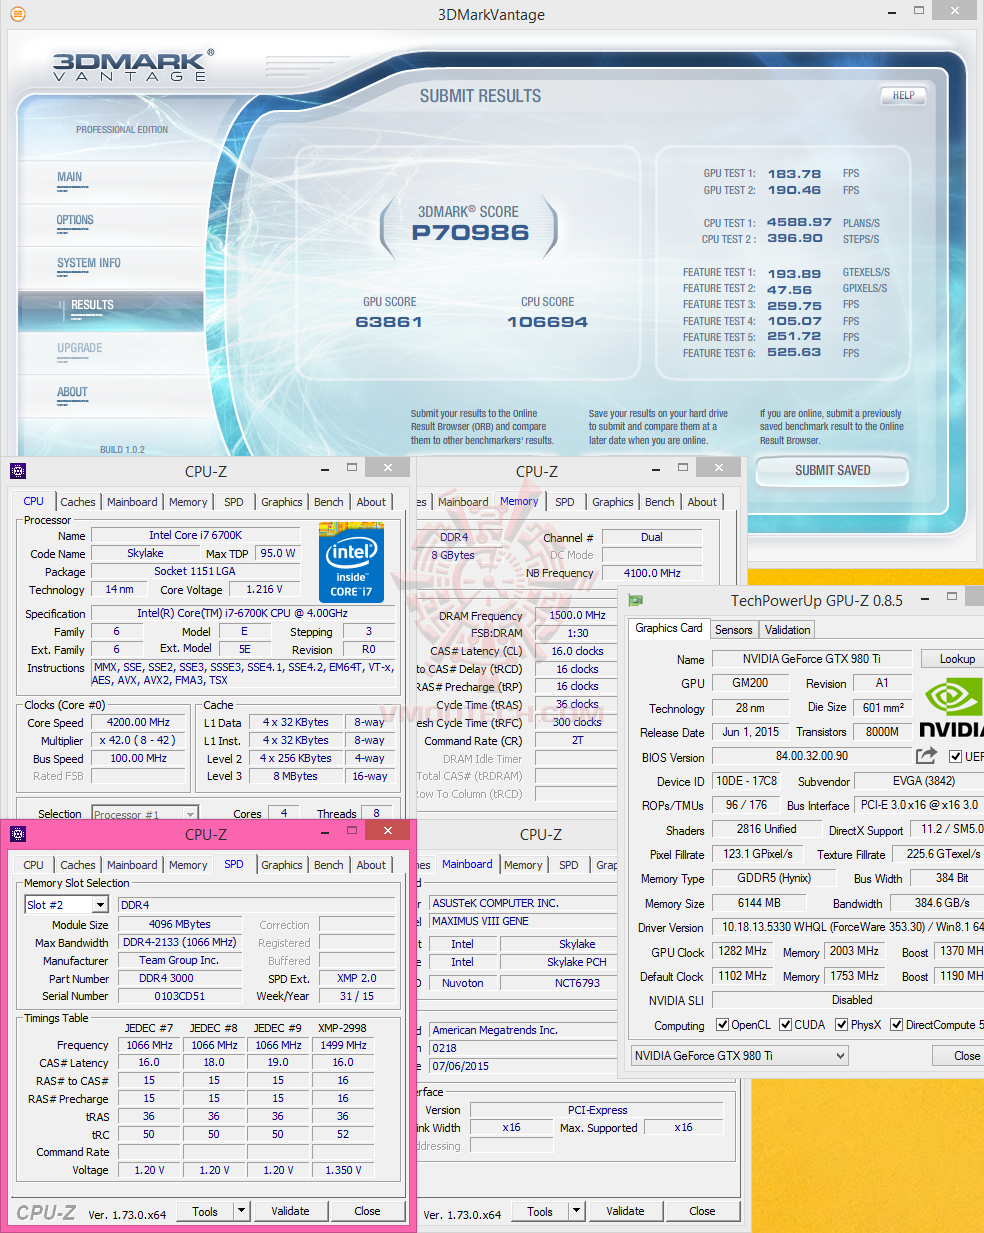Open Memory tab in CPU-Z Memory Slot Selection window

[x=188, y=865]
